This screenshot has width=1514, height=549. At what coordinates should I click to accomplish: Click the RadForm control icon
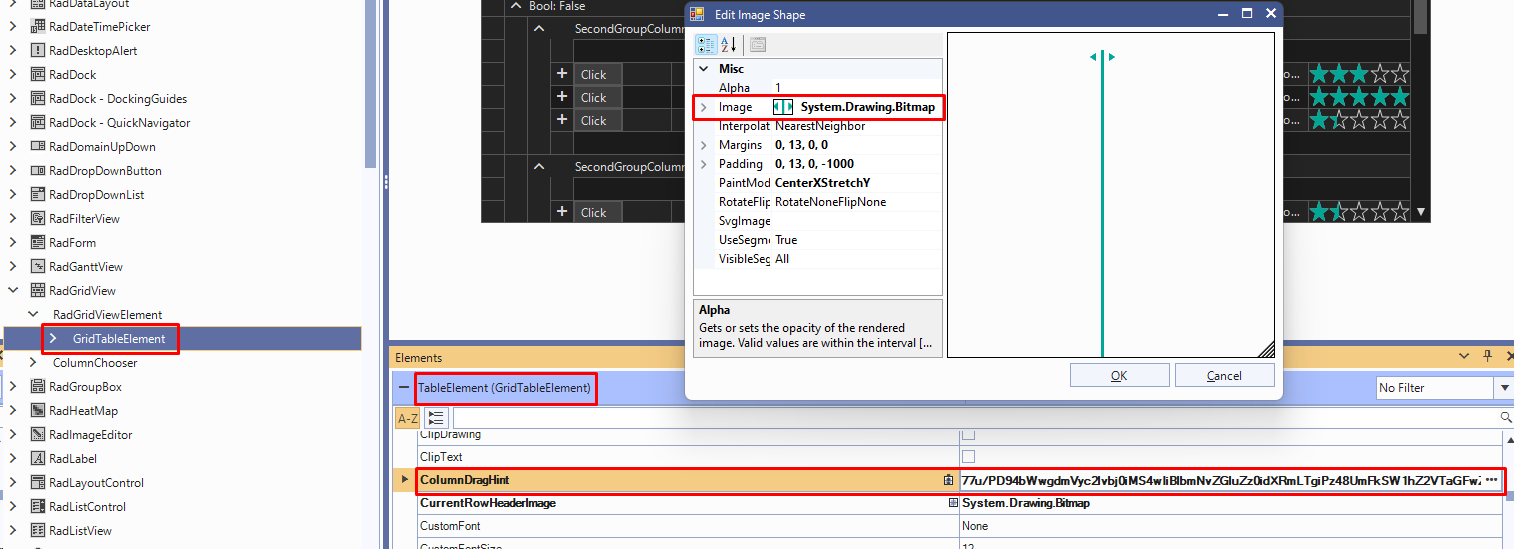coord(38,243)
